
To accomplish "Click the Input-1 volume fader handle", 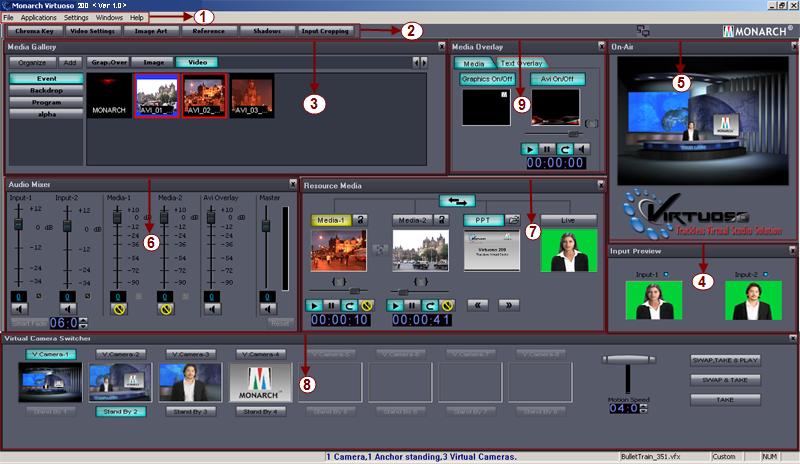I will pyautogui.click(x=18, y=224).
